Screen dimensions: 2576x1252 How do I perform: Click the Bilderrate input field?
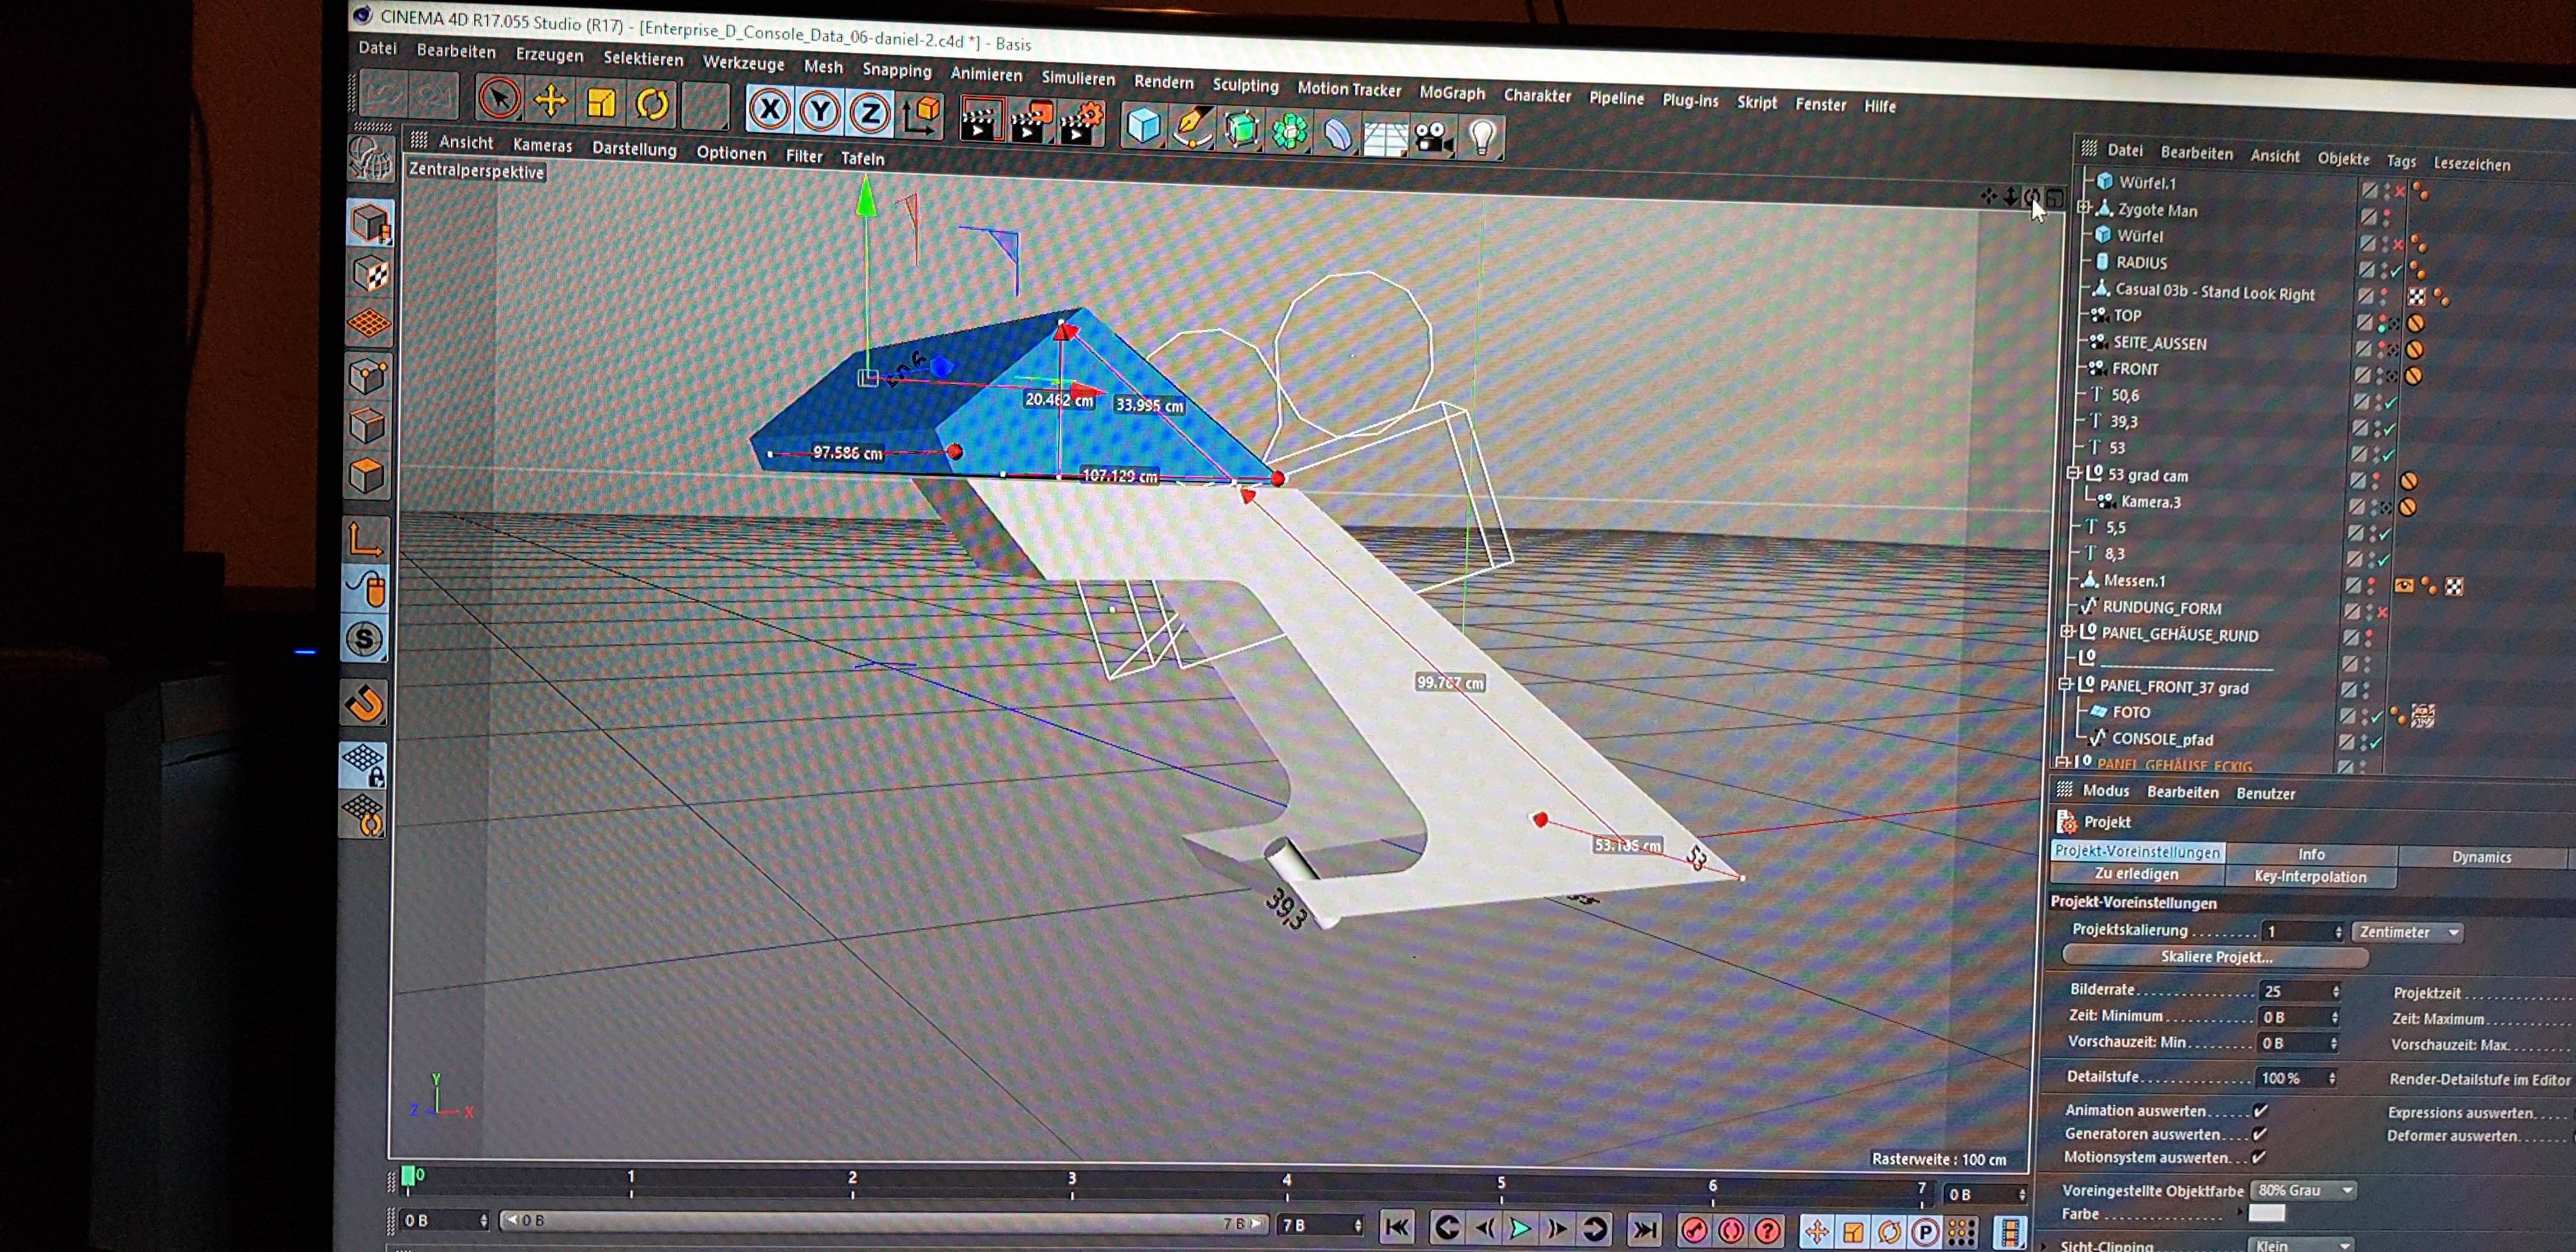pos(2294,991)
